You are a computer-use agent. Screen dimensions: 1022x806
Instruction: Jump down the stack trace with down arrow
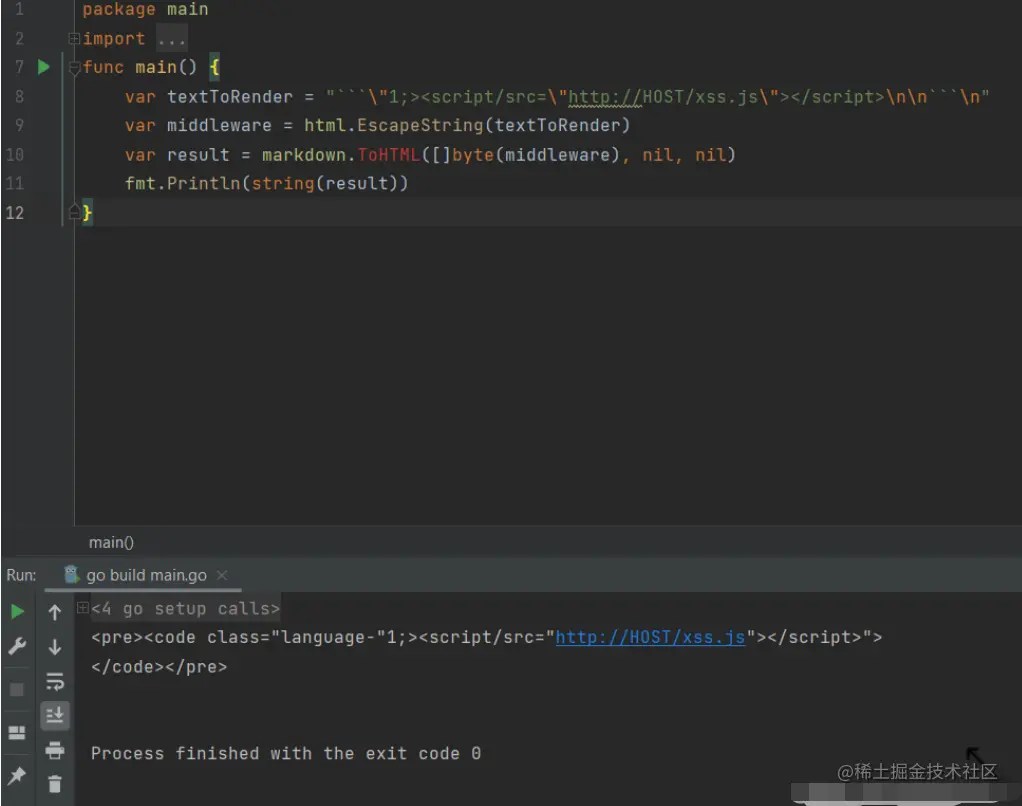[55, 646]
